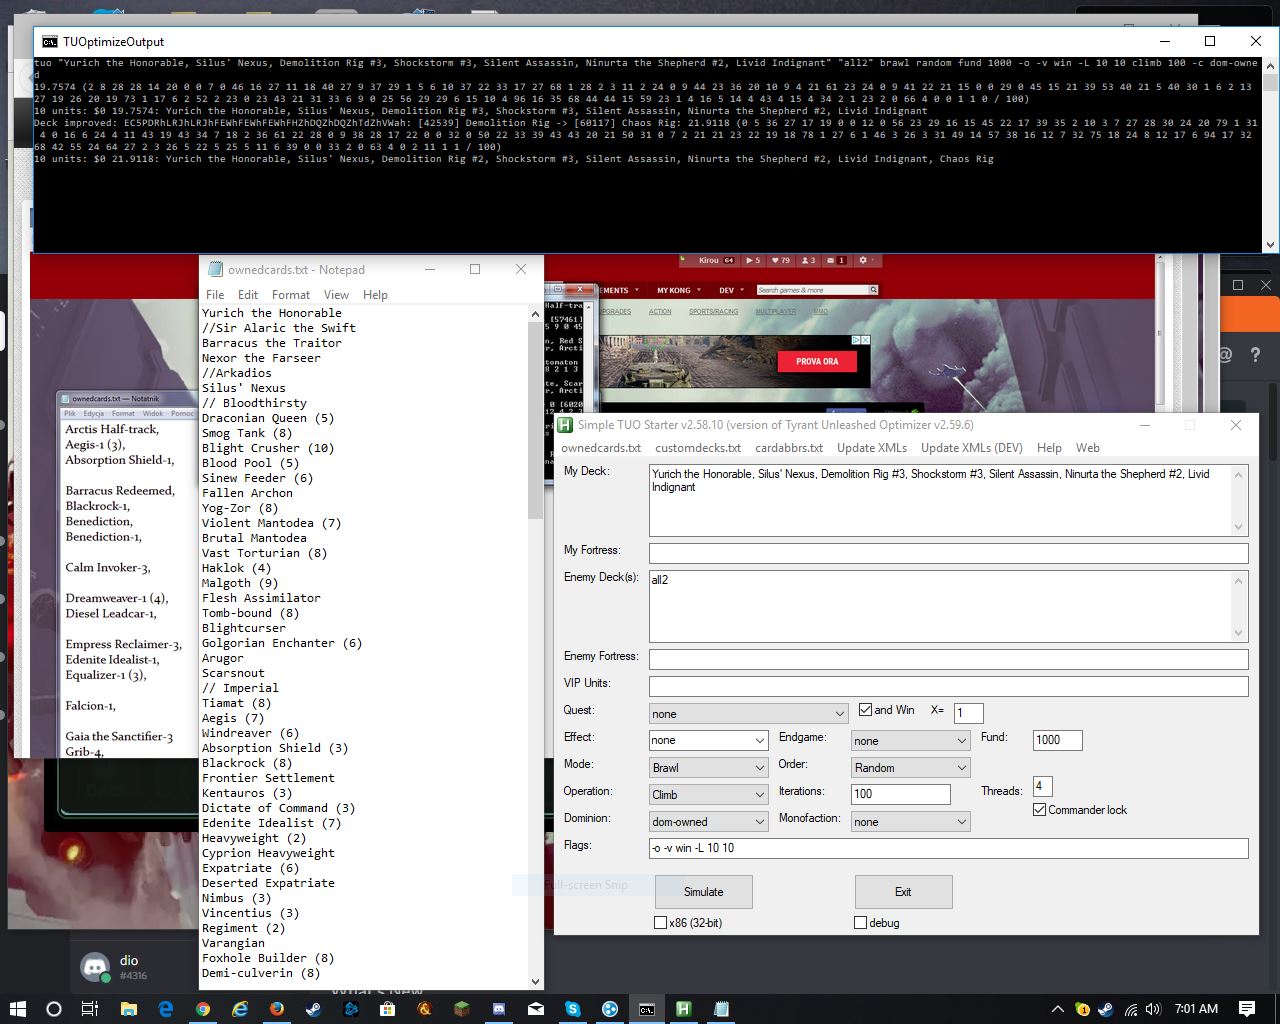Open cardabbrs.txt menu in TUO Starter
Image resolution: width=1280 pixels, height=1024 pixels.
[x=789, y=448]
